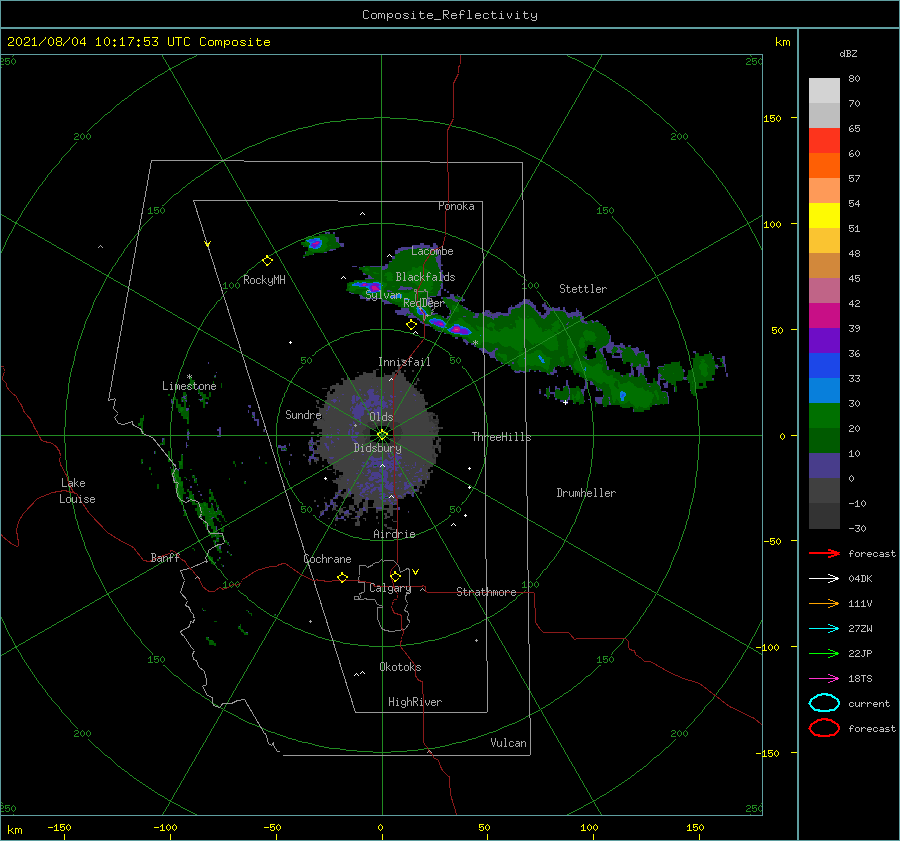Click the Drumheller city label
Viewport: 900px width, 841px height.
click(586, 493)
